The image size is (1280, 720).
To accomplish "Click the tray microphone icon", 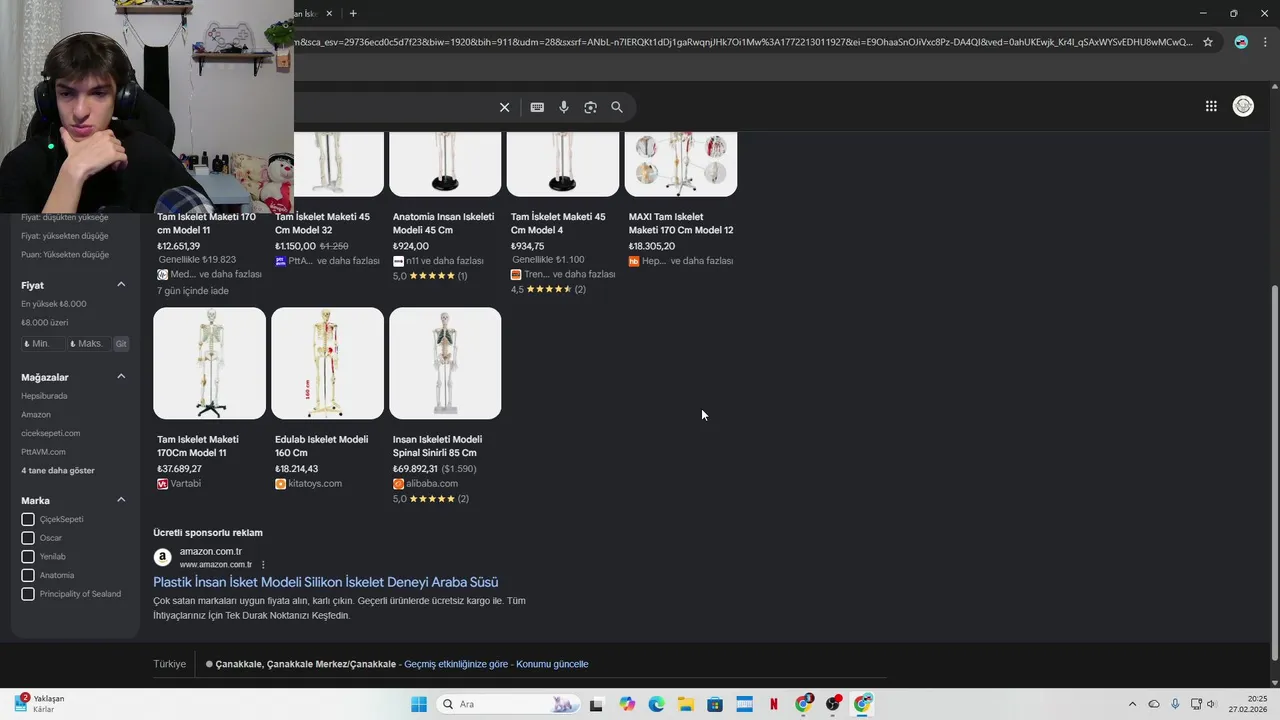I will click(1175, 704).
